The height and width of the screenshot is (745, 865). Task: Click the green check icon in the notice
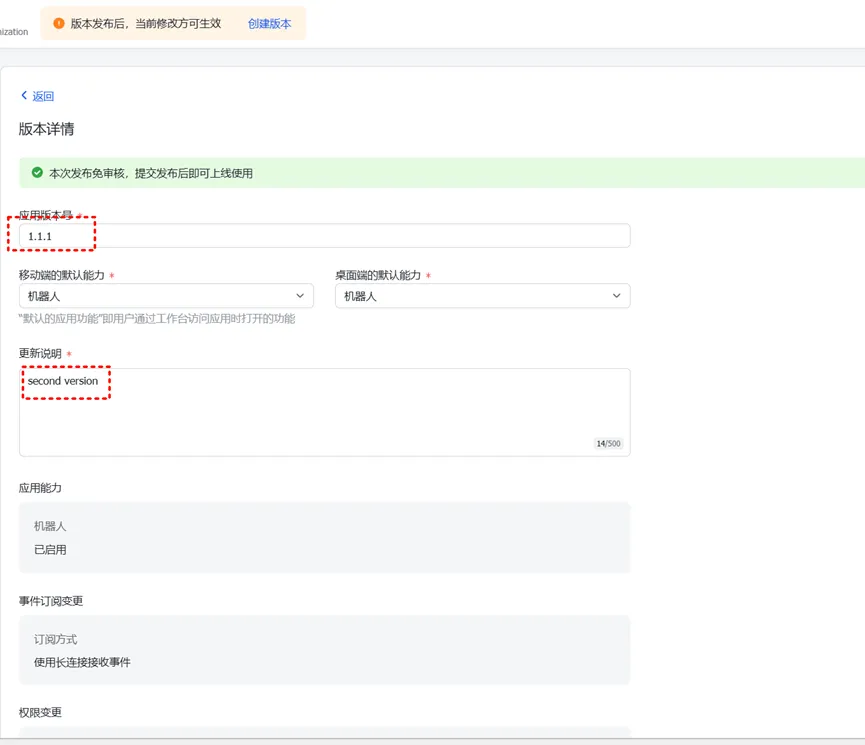pyautogui.click(x=37, y=173)
